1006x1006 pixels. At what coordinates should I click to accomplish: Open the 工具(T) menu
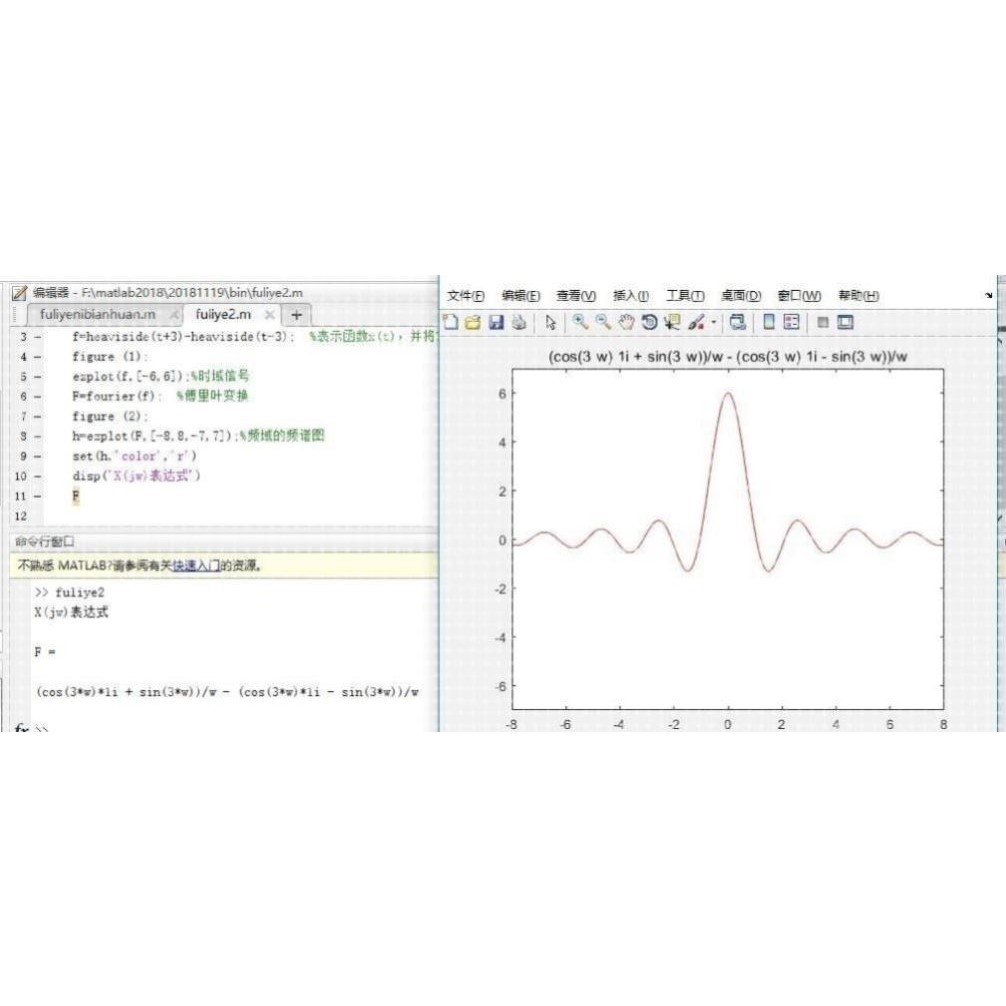[685, 296]
